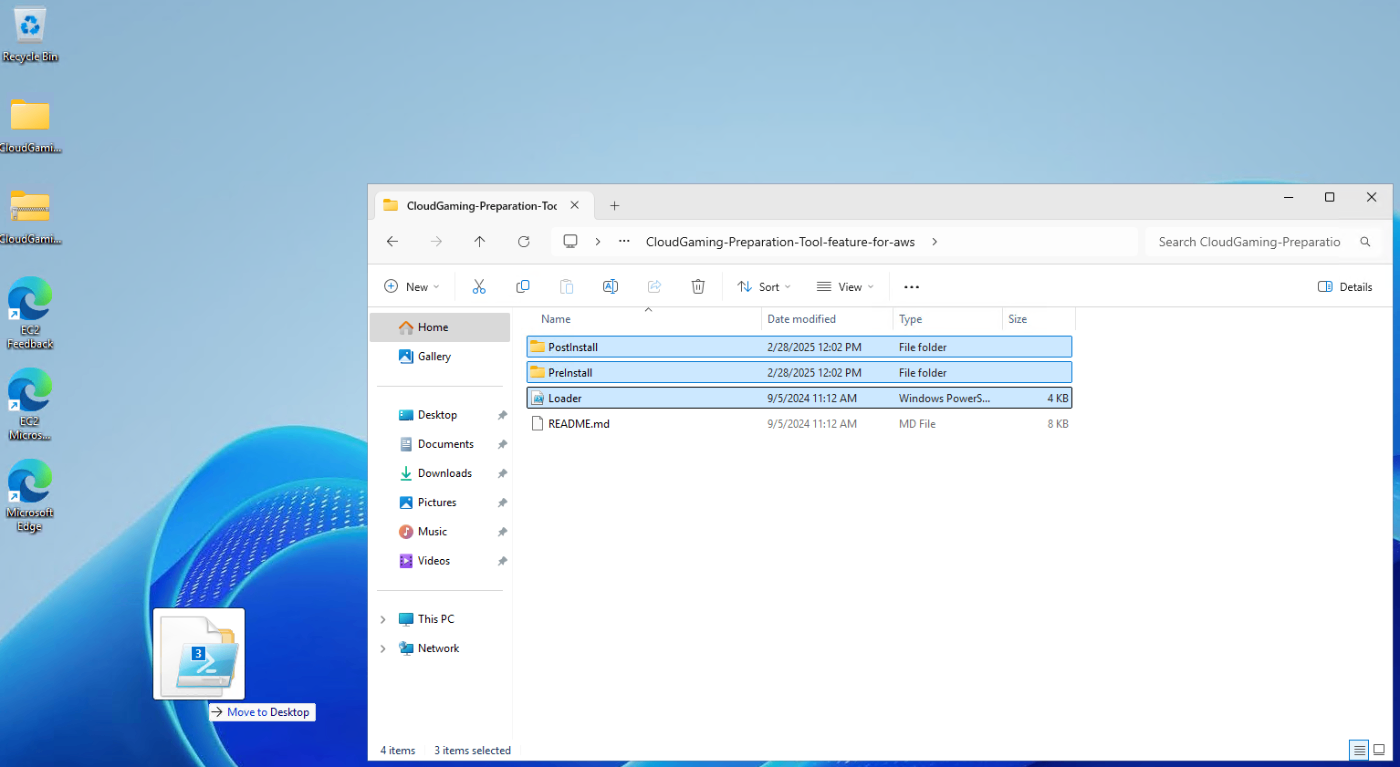Click the 4 KB size cell

(x=1058, y=398)
